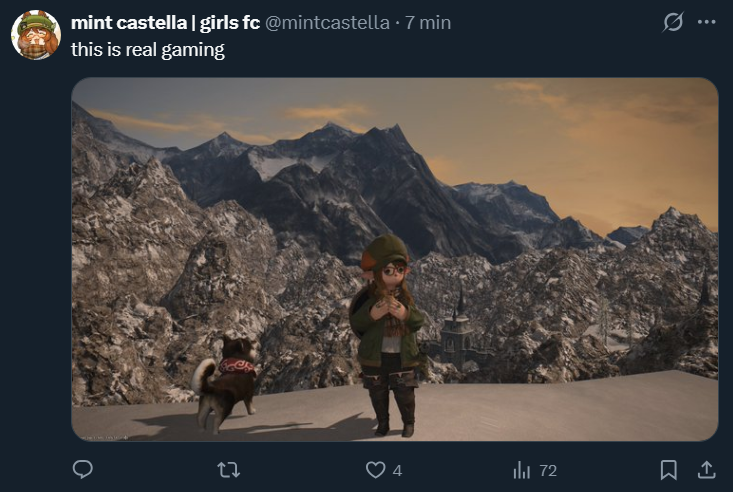
Task: Like the post with the heart icon
Action: point(375,470)
